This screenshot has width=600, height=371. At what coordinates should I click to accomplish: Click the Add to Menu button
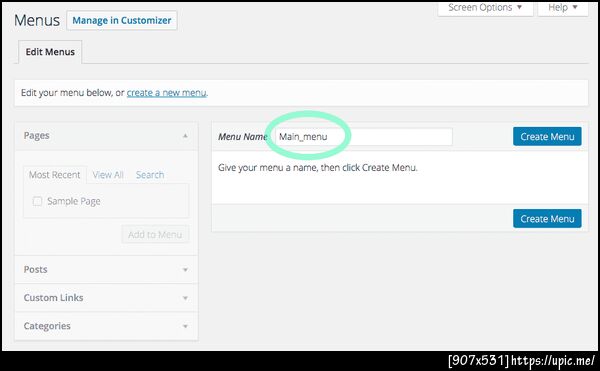[x=155, y=234]
